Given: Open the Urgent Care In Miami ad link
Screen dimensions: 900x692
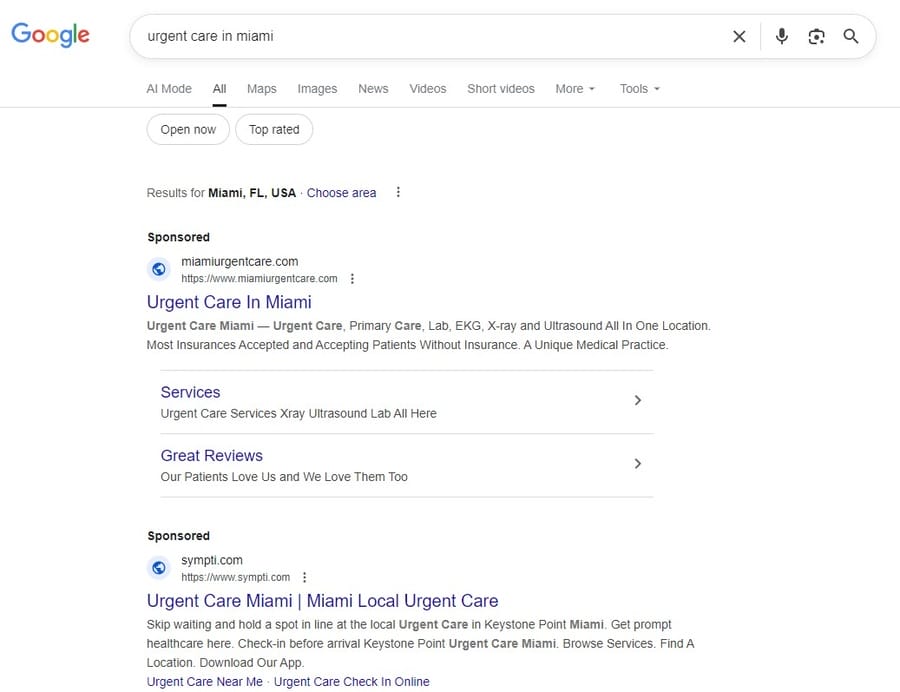Looking at the screenshot, I should coord(229,302).
